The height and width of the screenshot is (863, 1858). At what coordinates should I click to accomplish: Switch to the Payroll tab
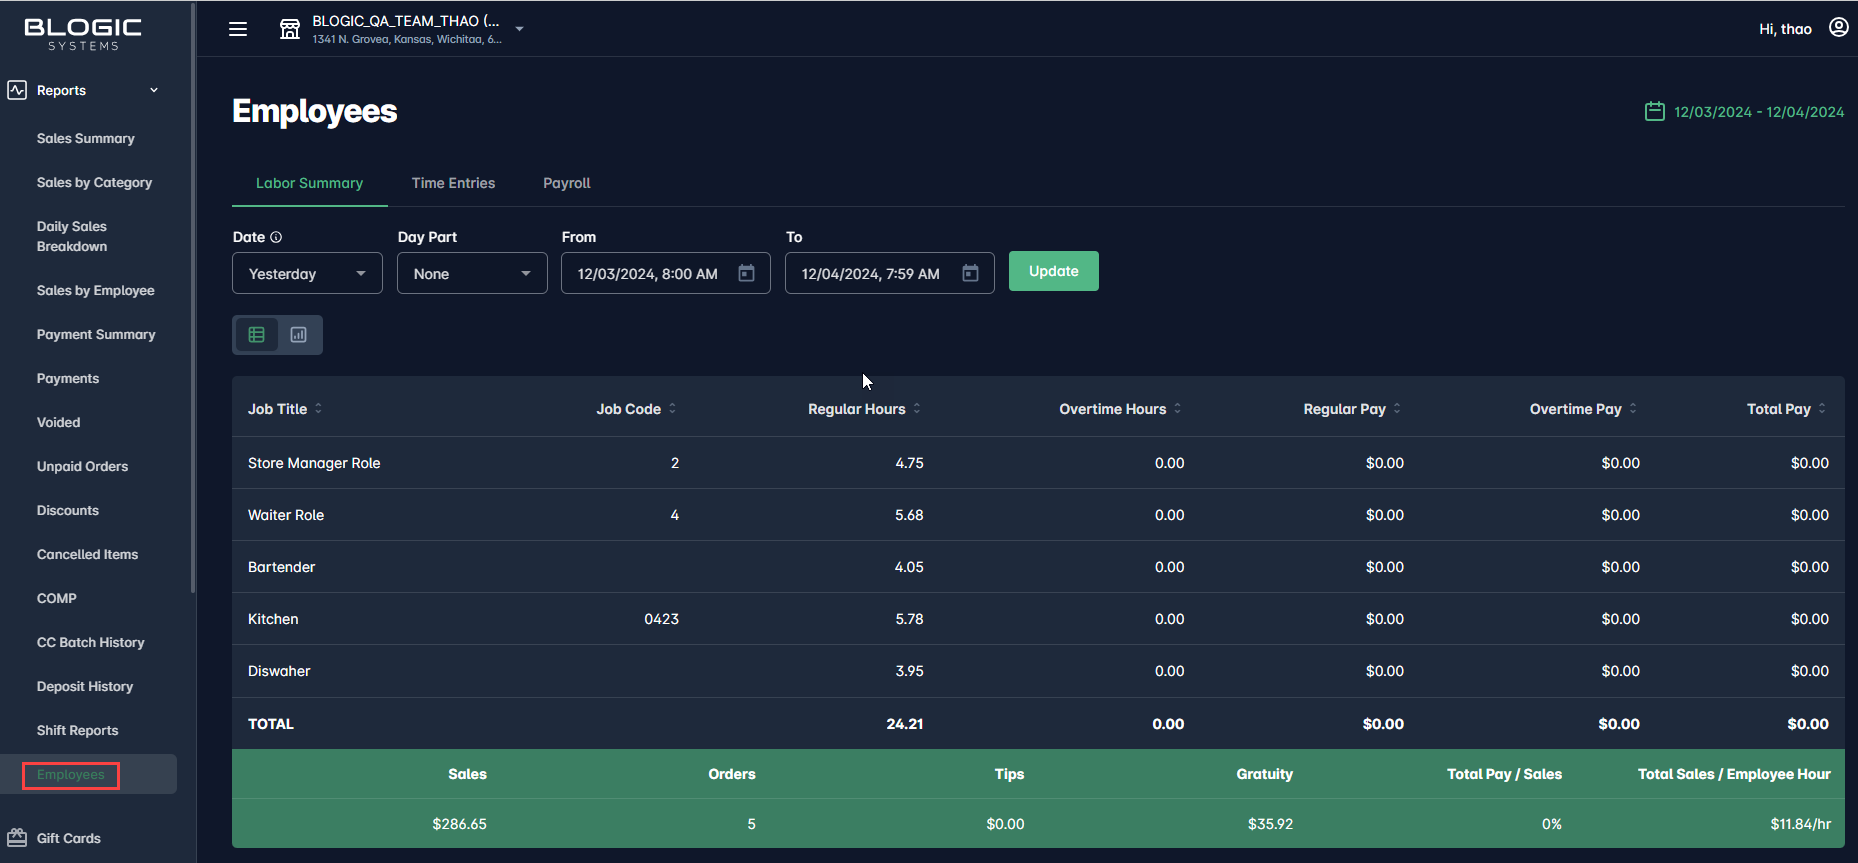pyautogui.click(x=566, y=183)
